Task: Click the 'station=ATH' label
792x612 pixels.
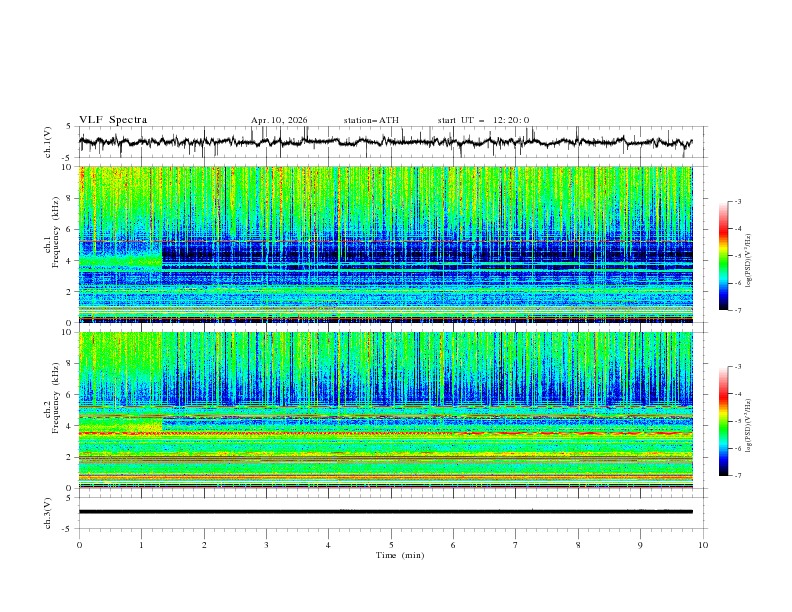Action: 371,120
